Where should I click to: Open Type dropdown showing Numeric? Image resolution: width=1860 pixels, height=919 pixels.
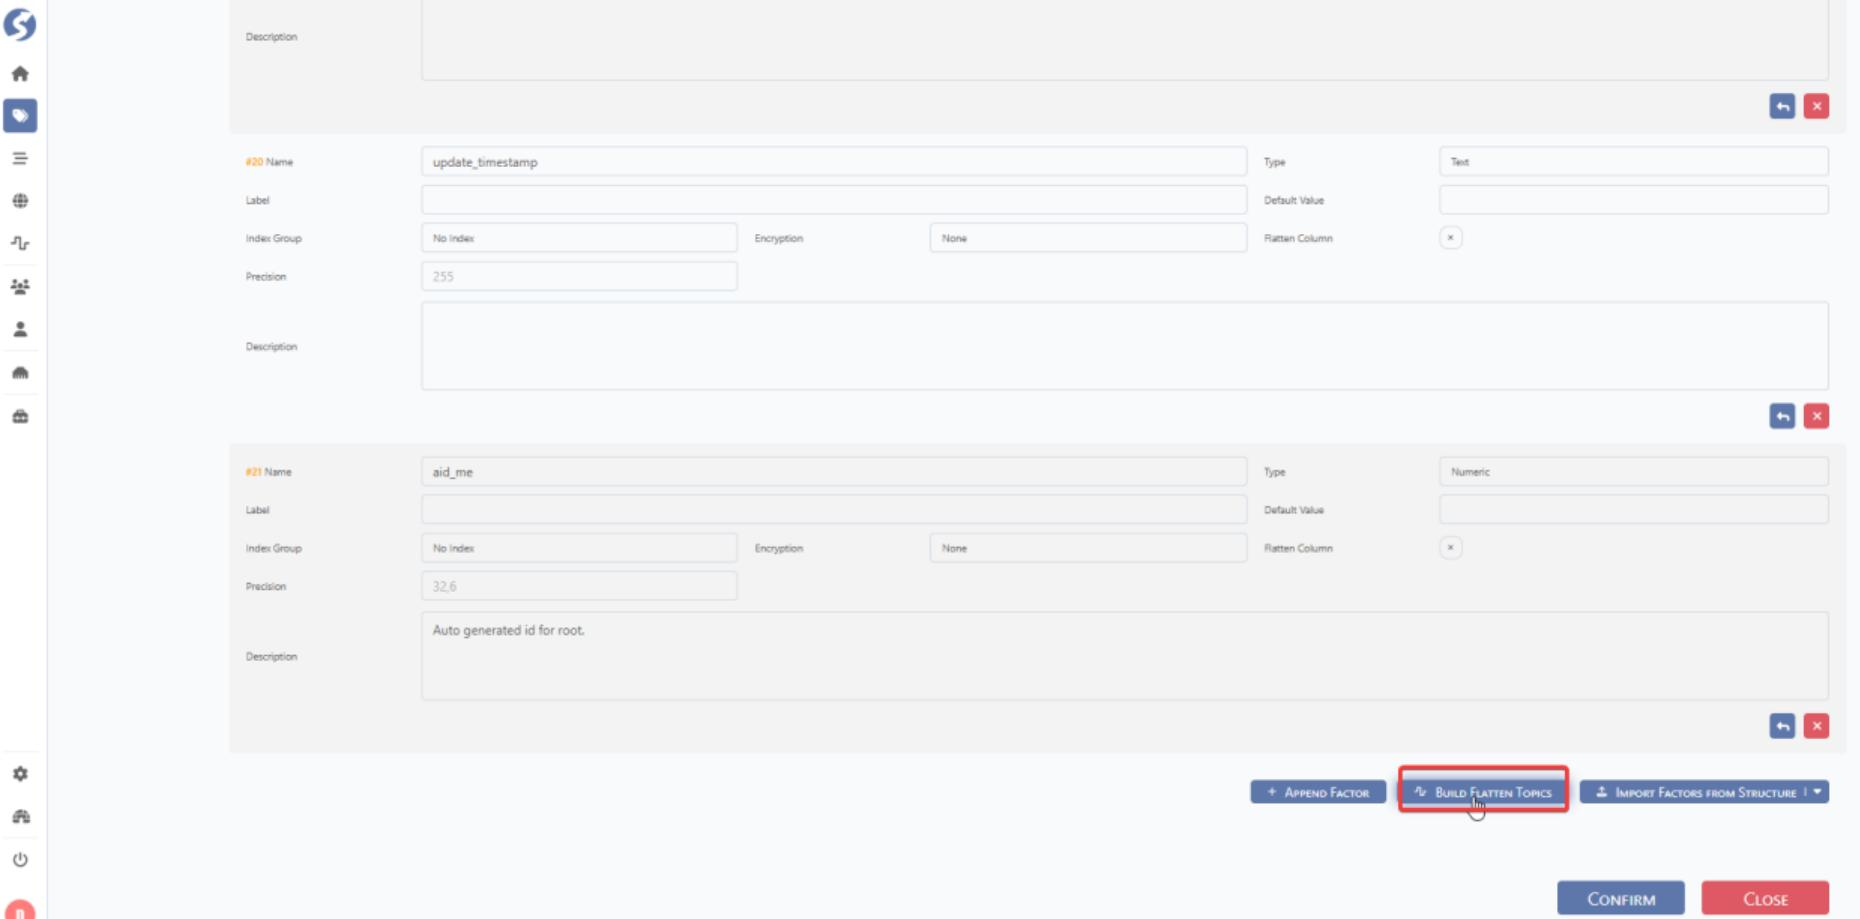(1634, 472)
